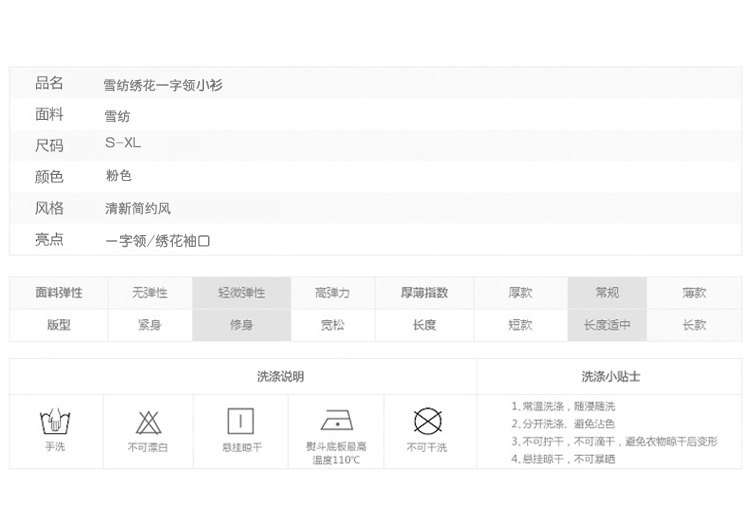Click the iron temperature 110°C icon
Screen dimensions: 750x510
(x=335, y=419)
